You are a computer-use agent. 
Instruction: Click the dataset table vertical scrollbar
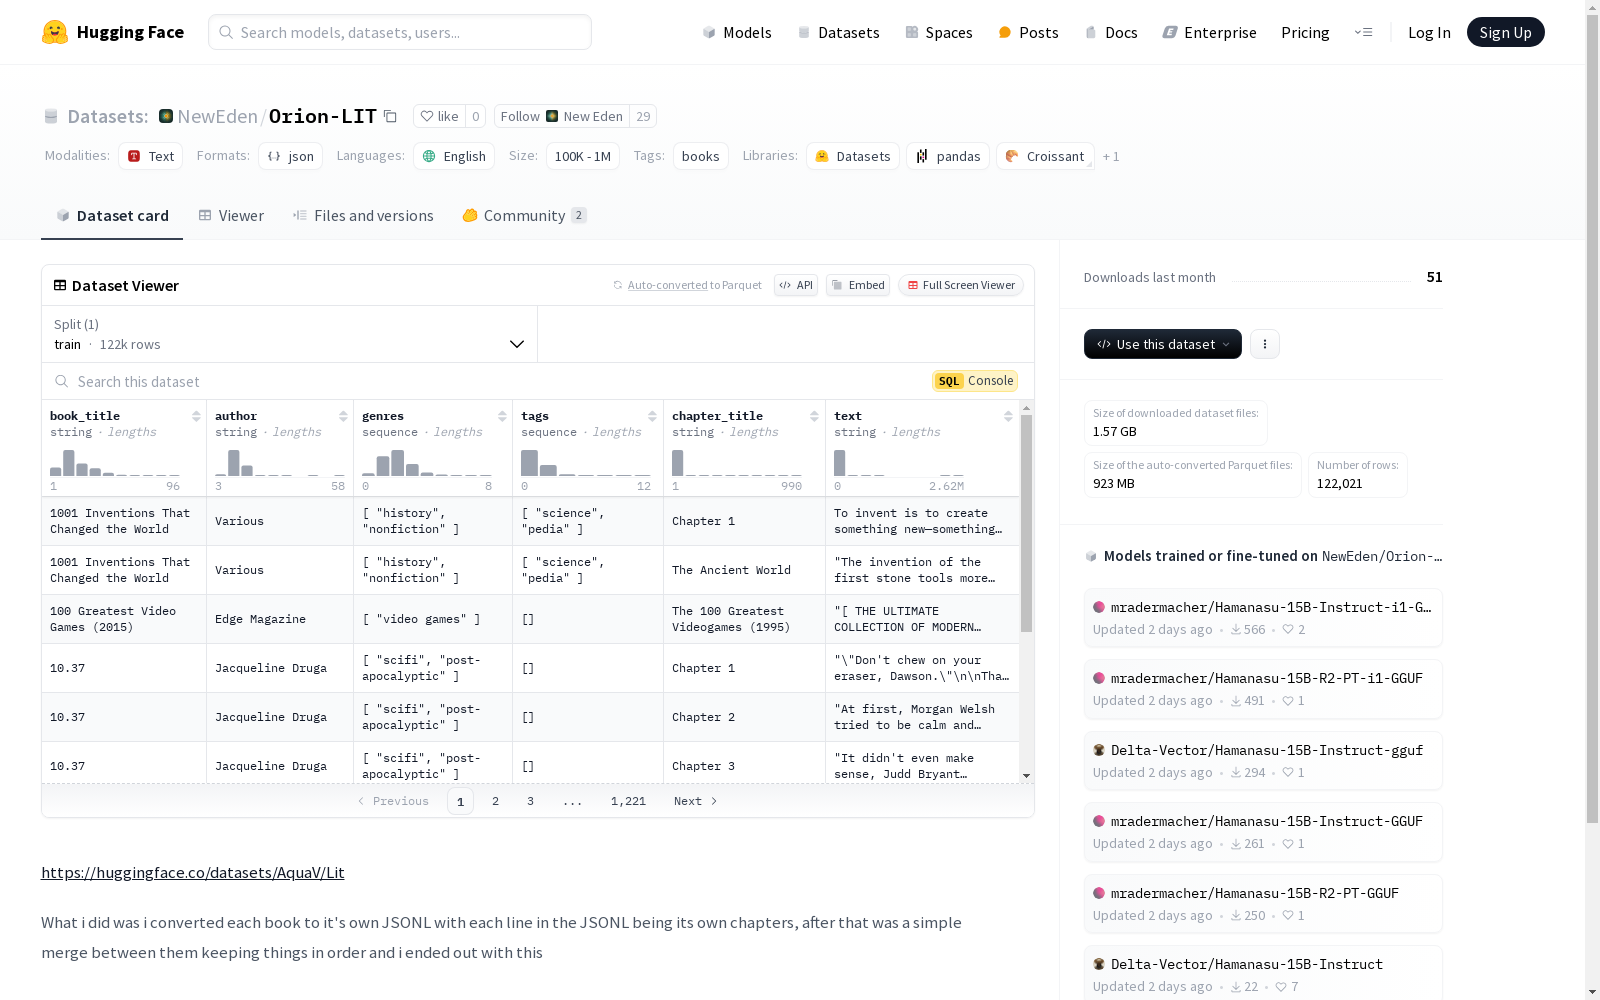(1026, 522)
